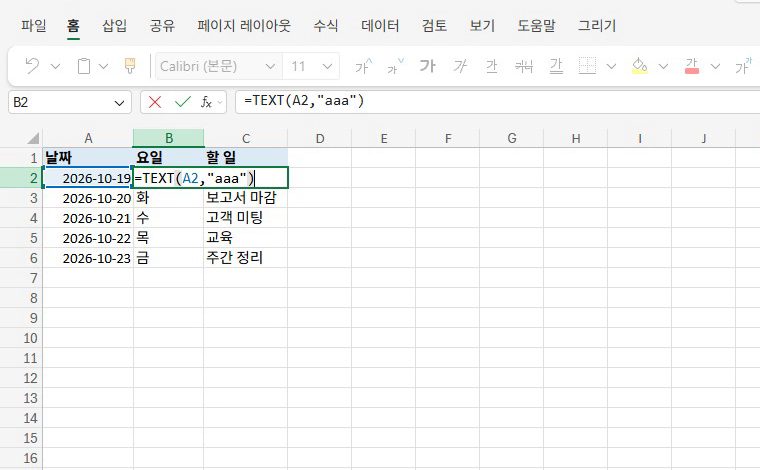This screenshot has width=760, height=470.
Task: Confirm formula with green checkmark
Action: 182,102
